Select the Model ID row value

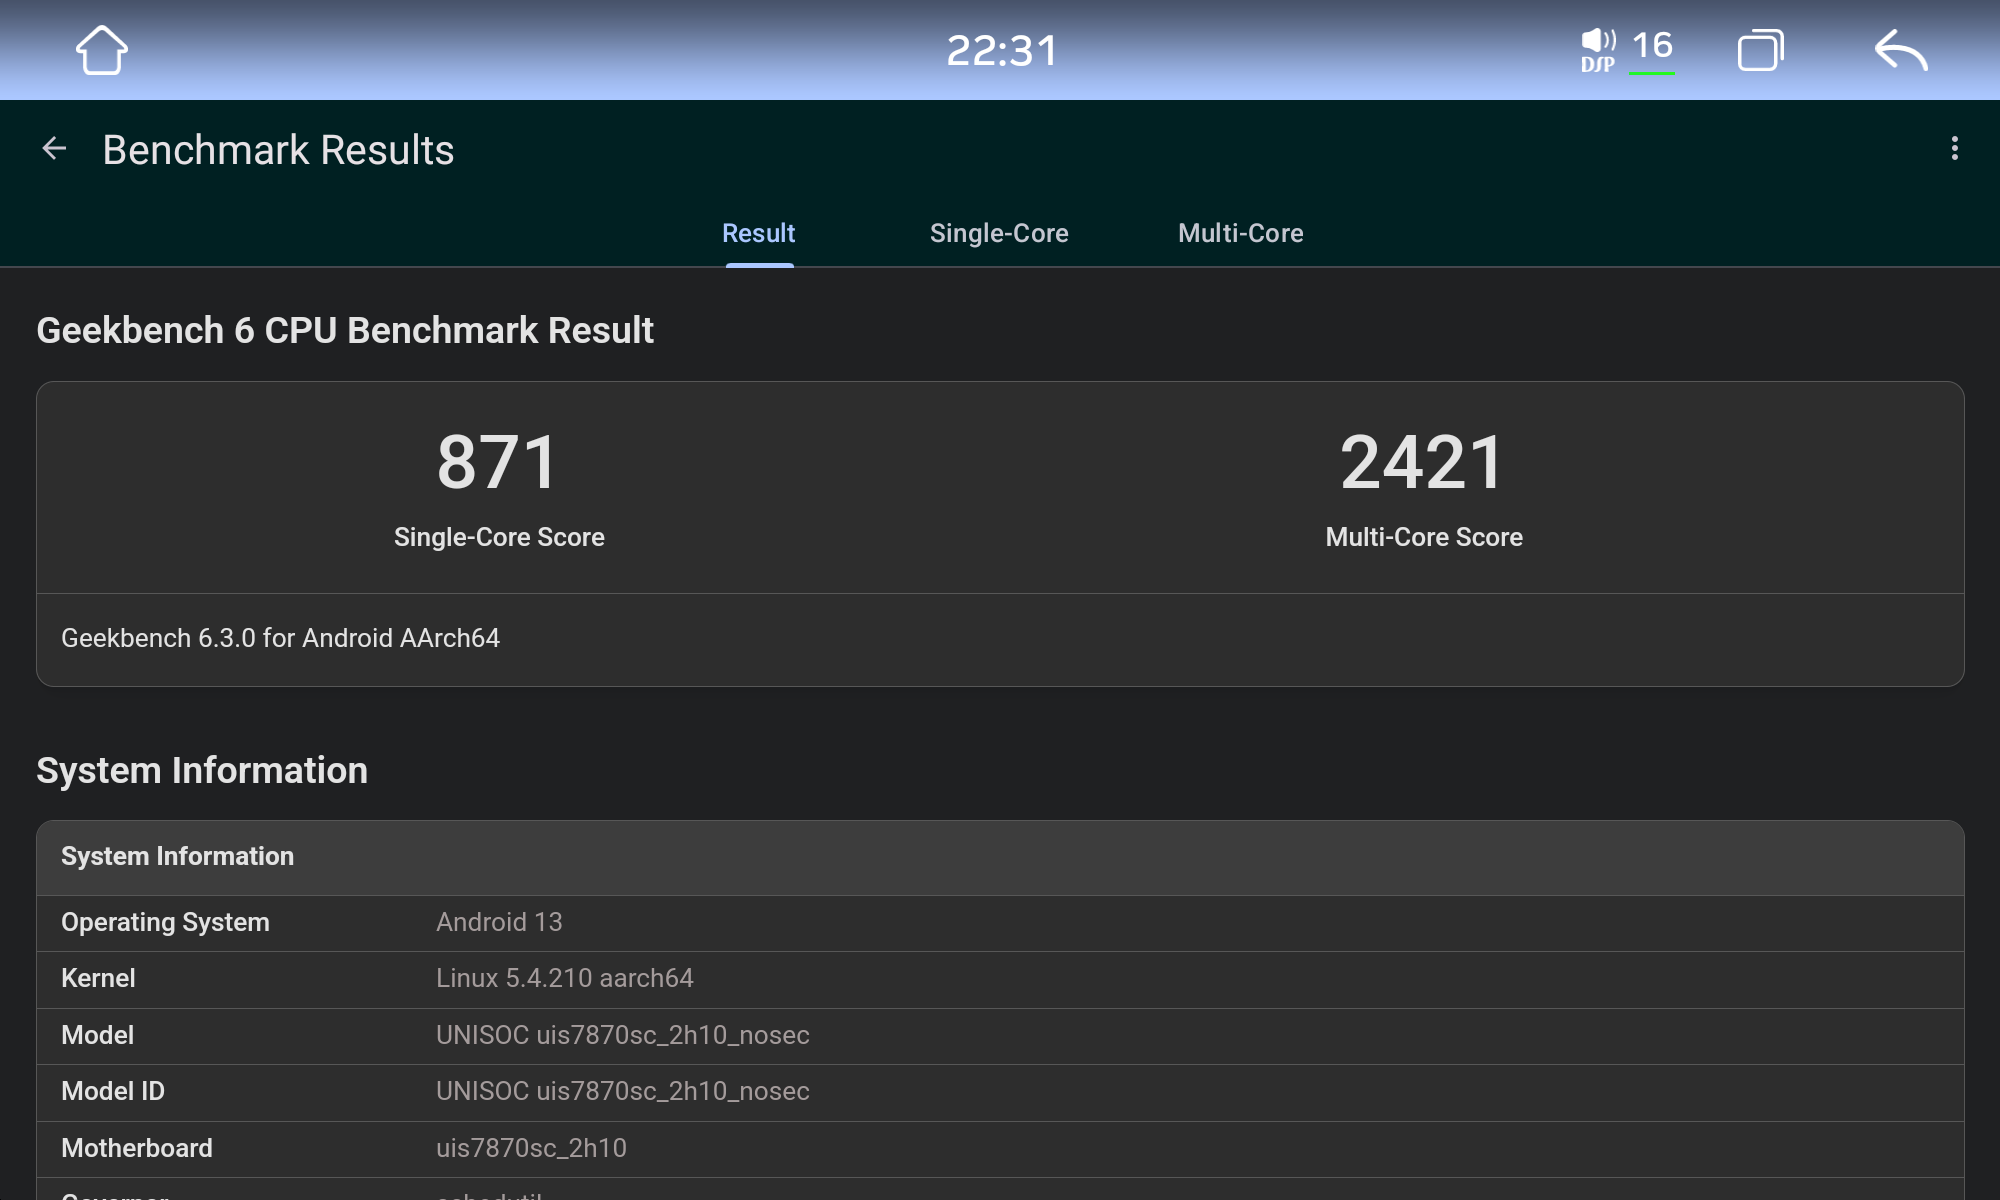click(x=622, y=1091)
